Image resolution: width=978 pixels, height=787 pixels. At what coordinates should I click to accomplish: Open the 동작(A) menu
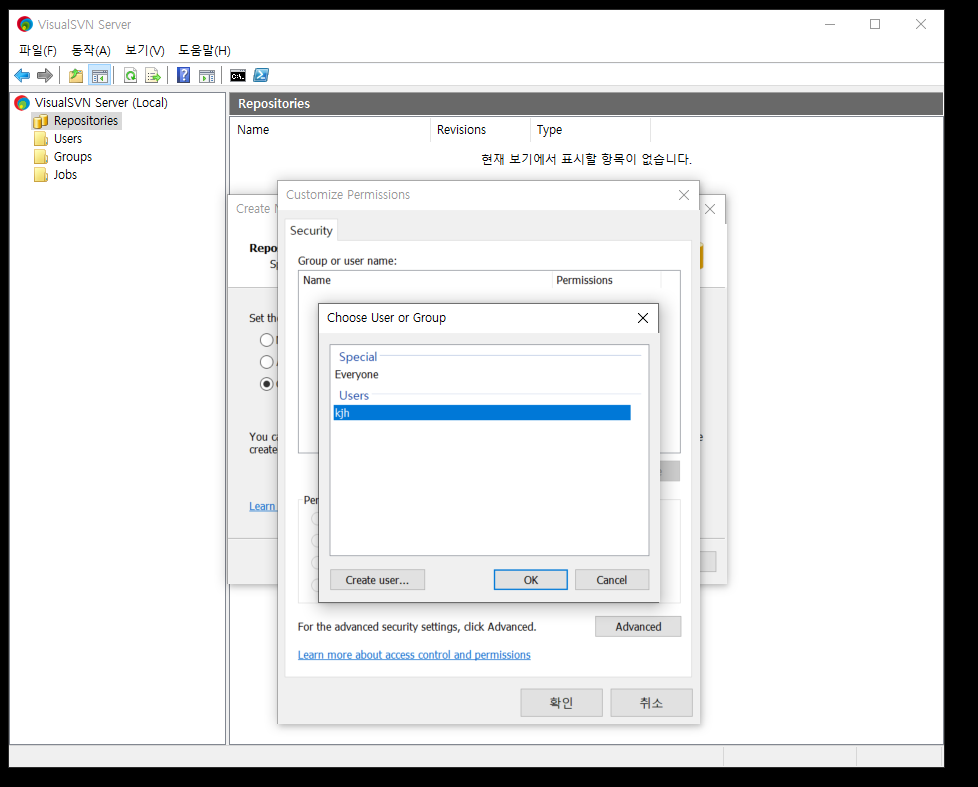[91, 51]
